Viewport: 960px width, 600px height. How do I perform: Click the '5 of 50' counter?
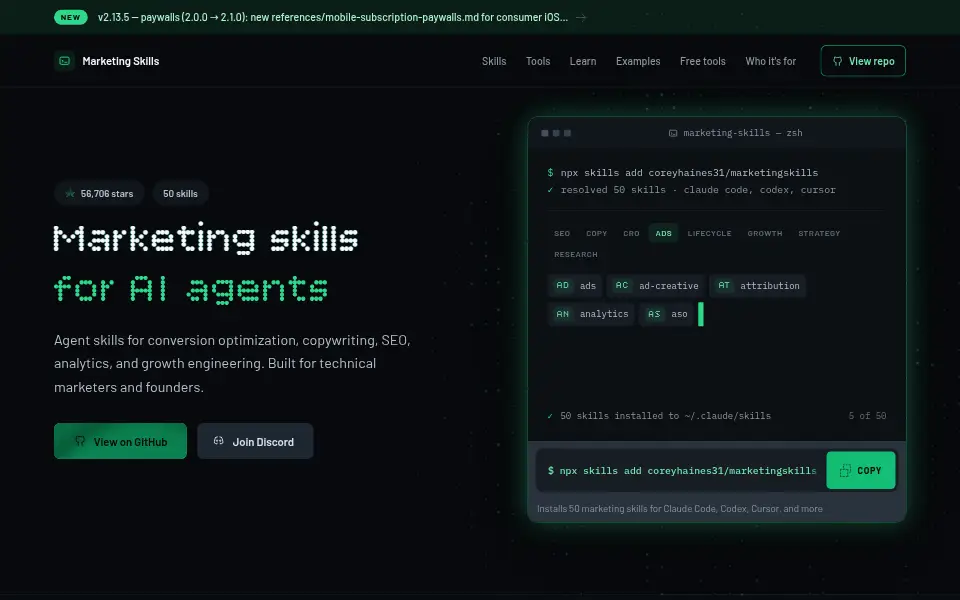point(867,416)
